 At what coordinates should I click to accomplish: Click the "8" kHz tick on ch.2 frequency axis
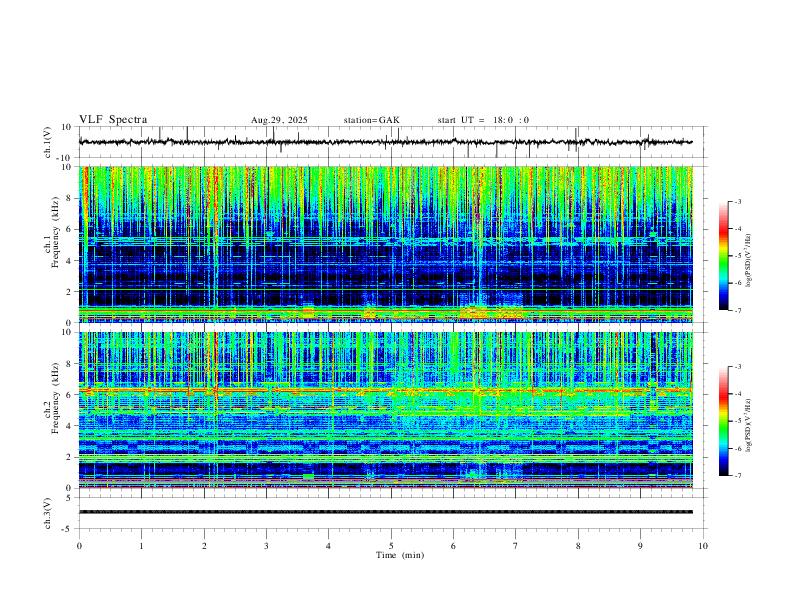pos(69,364)
